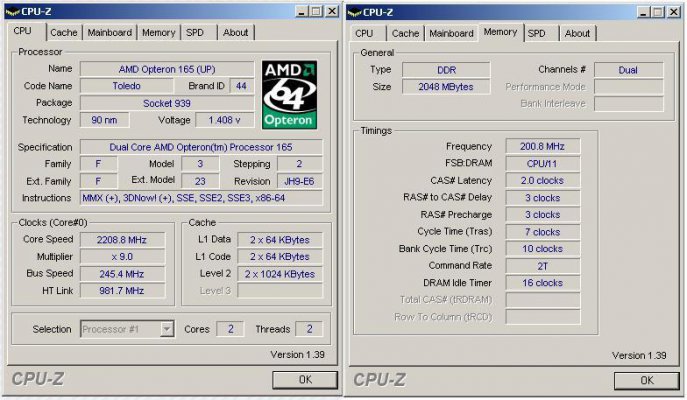Click the Cycle Time (Tras) value 7 clocks

543,232
